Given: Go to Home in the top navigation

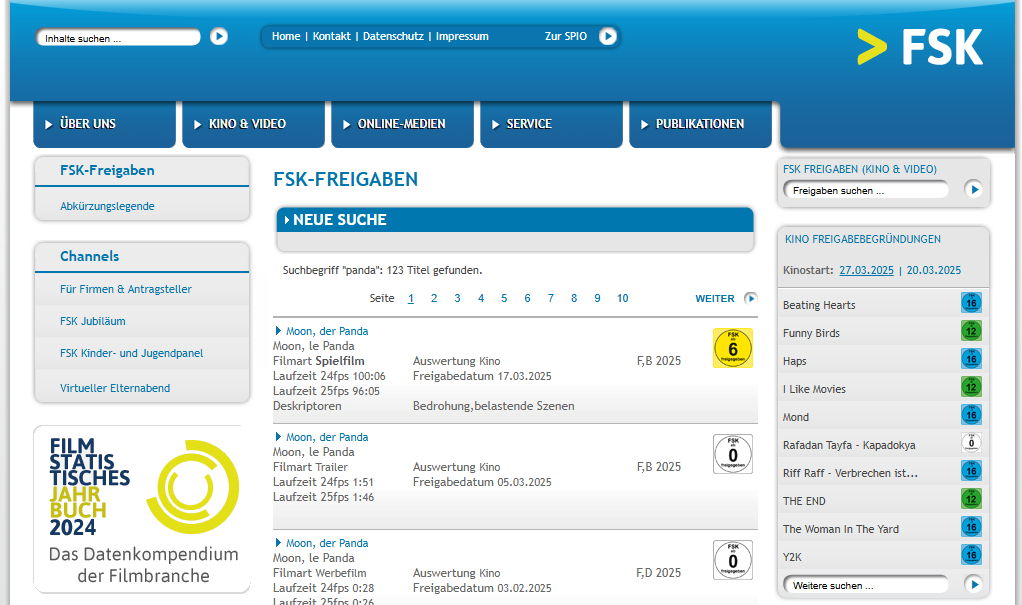Looking at the screenshot, I should tap(286, 37).
